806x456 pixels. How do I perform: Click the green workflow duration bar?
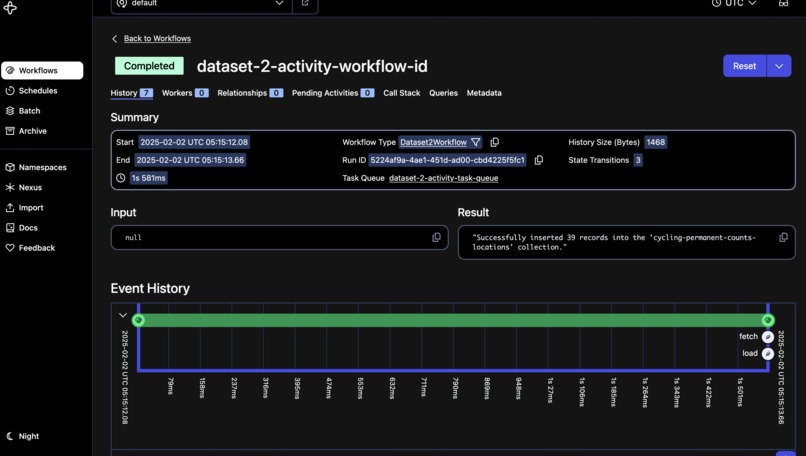pos(453,320)
